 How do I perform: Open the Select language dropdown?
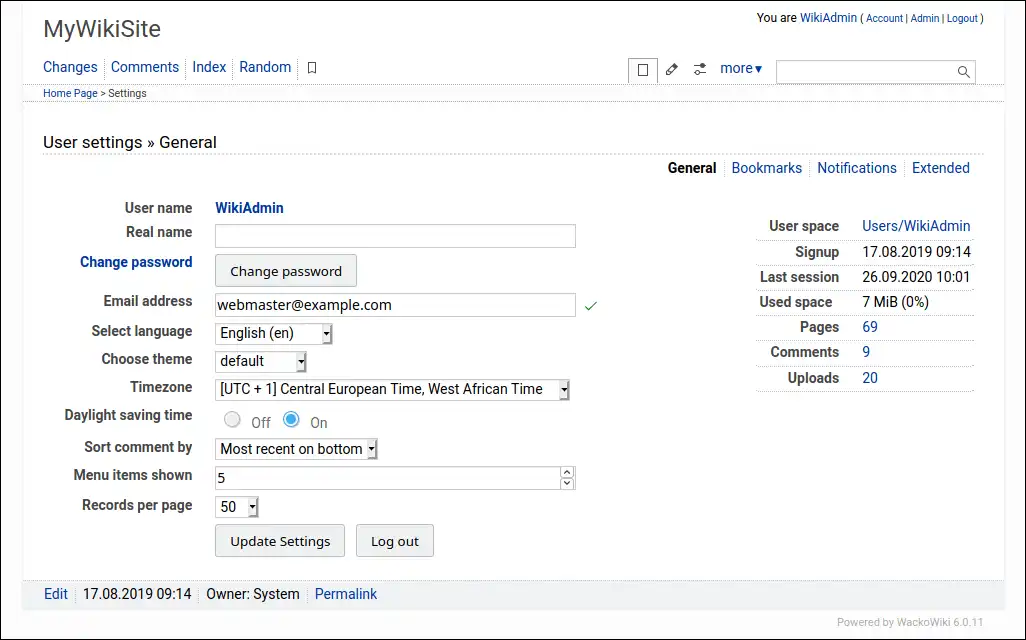274,334
